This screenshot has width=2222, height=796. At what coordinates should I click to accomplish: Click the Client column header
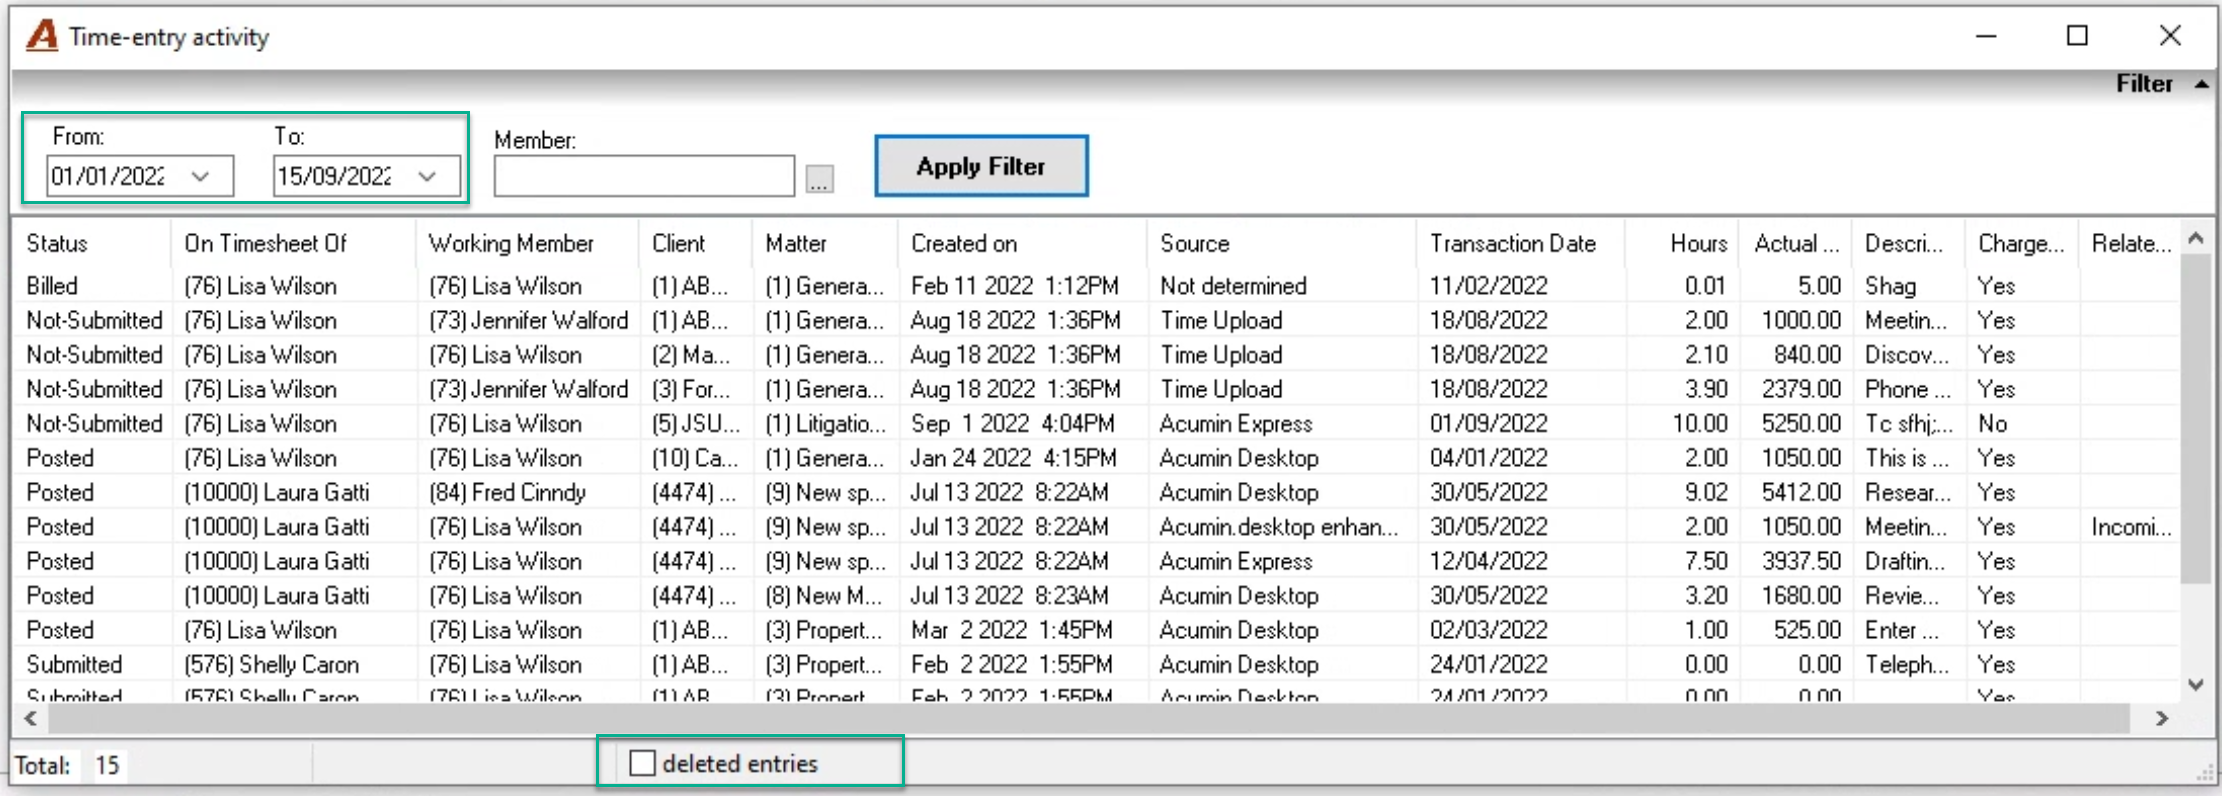(x=678, y=243)
